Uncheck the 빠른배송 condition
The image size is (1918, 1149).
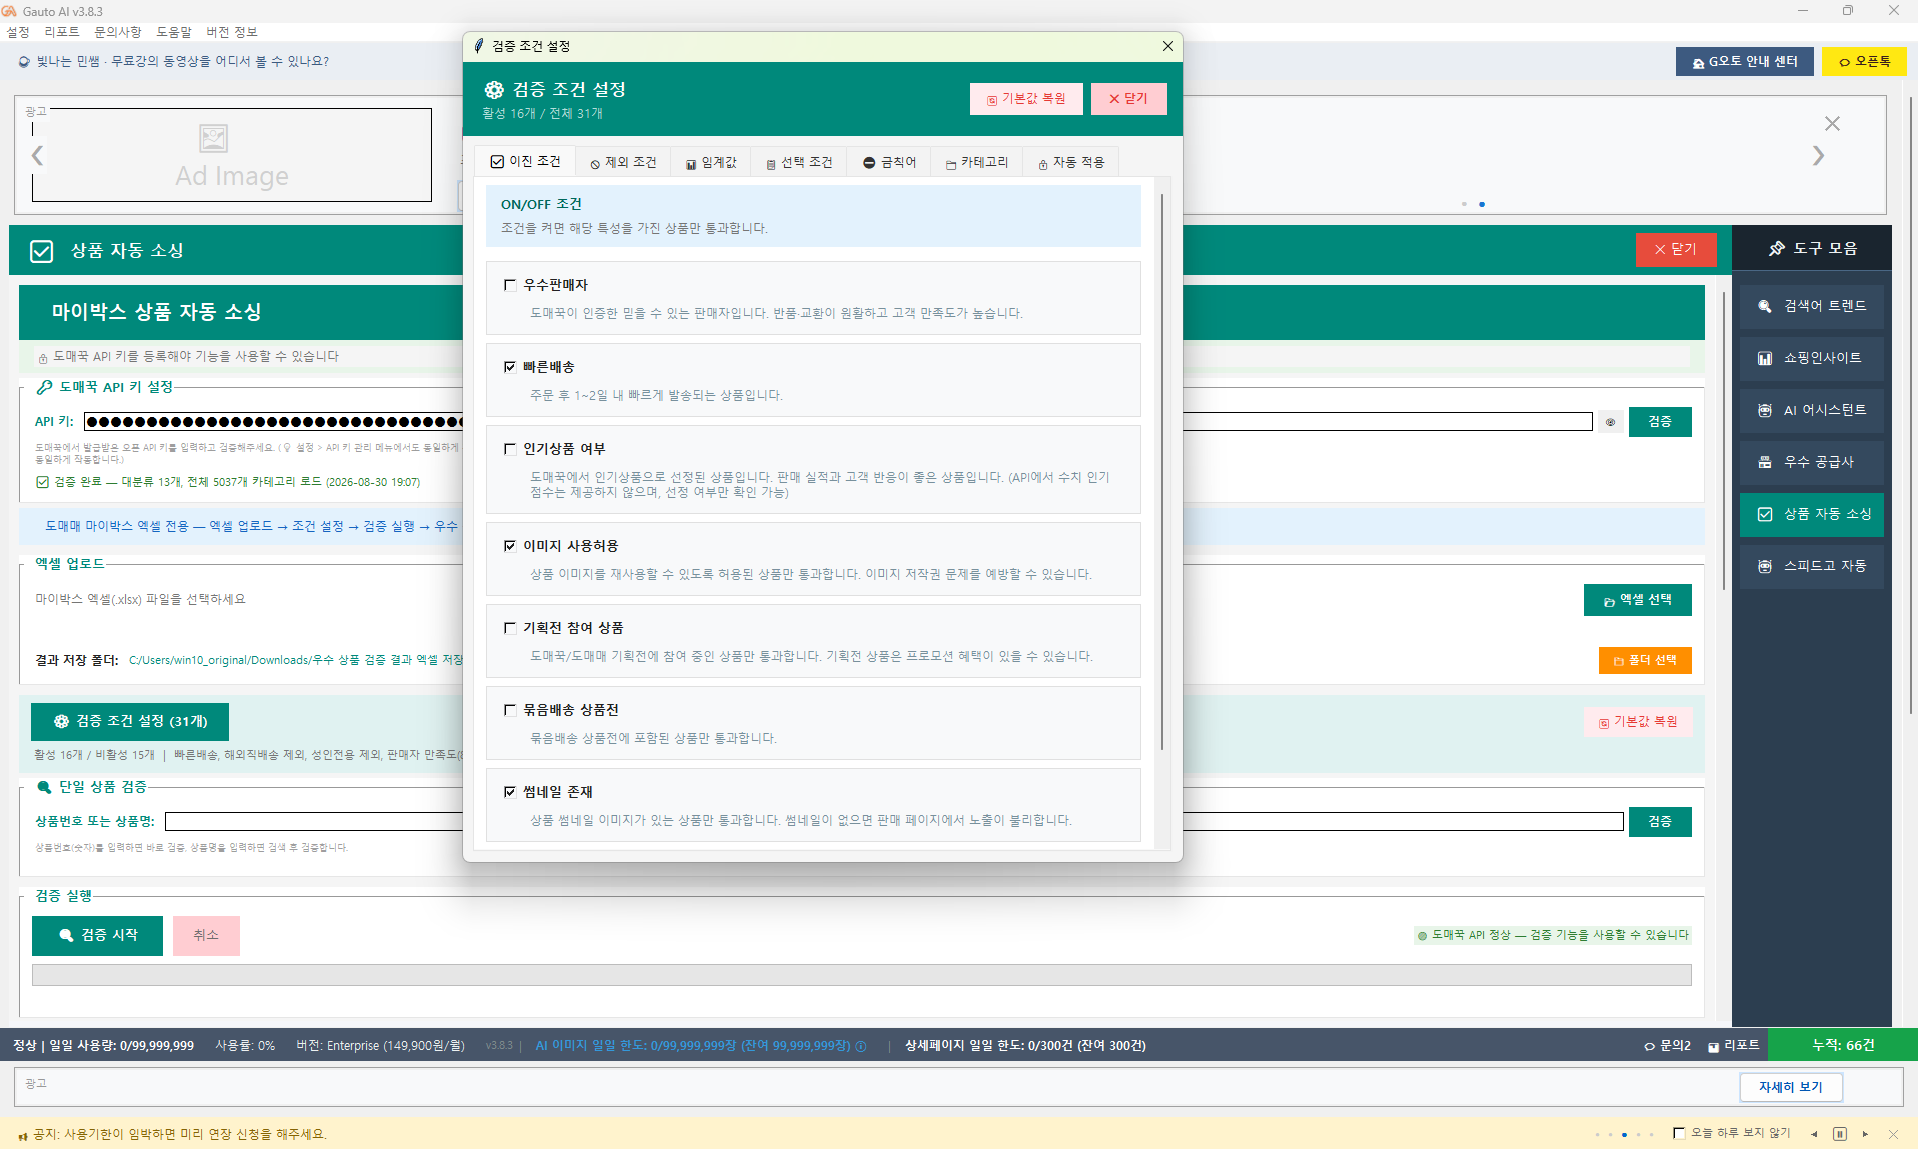point(510,367)
